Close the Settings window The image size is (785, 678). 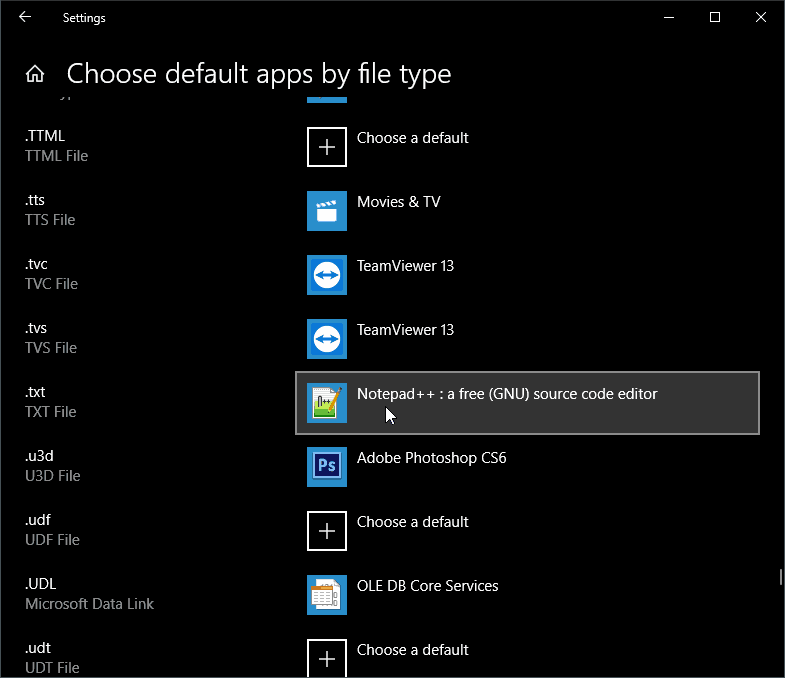pyautogui.click(x=761, y=18)
